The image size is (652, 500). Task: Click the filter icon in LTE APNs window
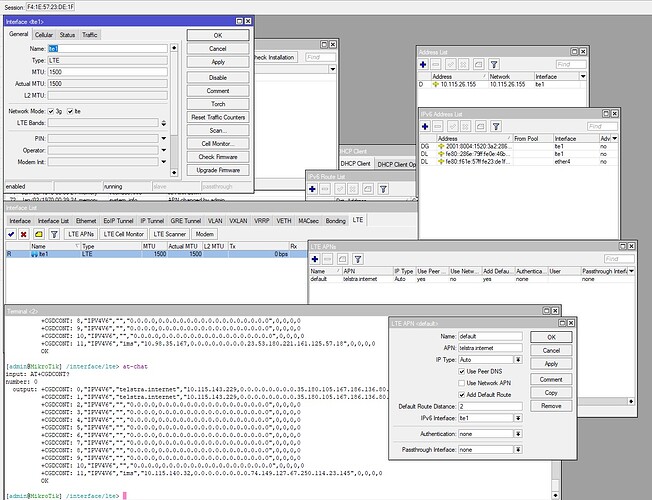tap(358, 259)
